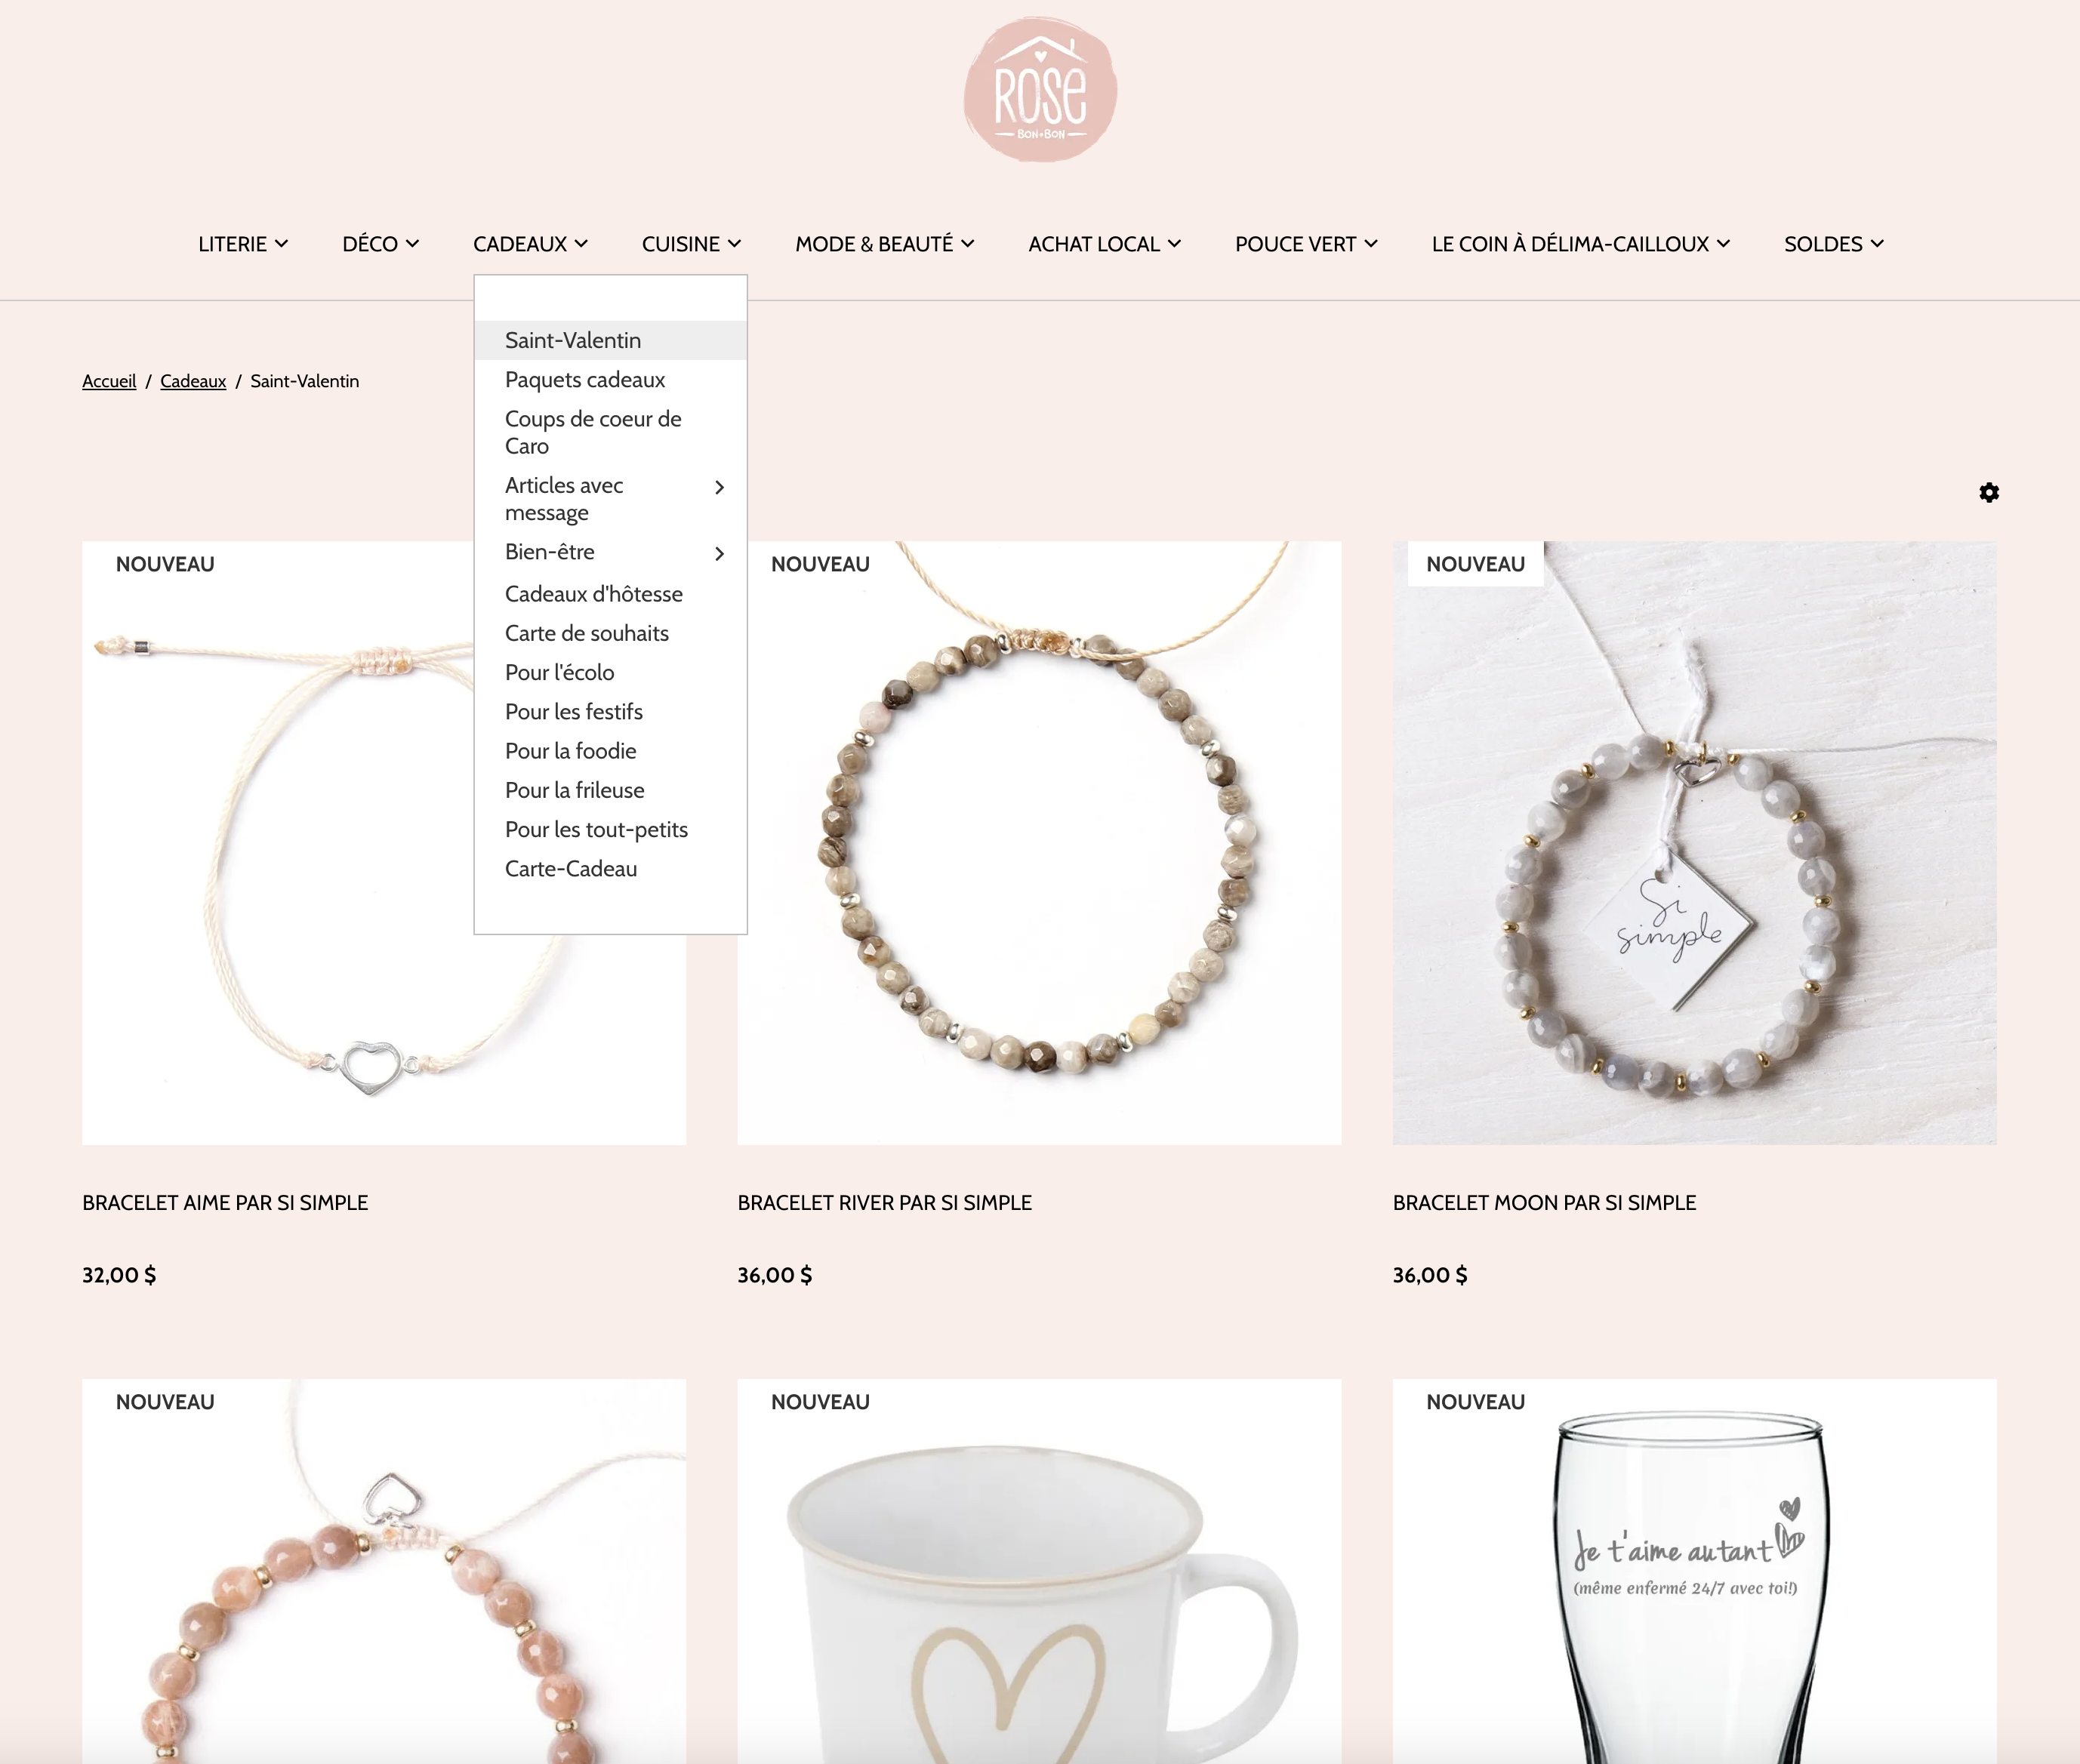Open the Cadeaux breadcrumb link
The width and height of the screenshot is (2080, 1764).
[193, 381]
